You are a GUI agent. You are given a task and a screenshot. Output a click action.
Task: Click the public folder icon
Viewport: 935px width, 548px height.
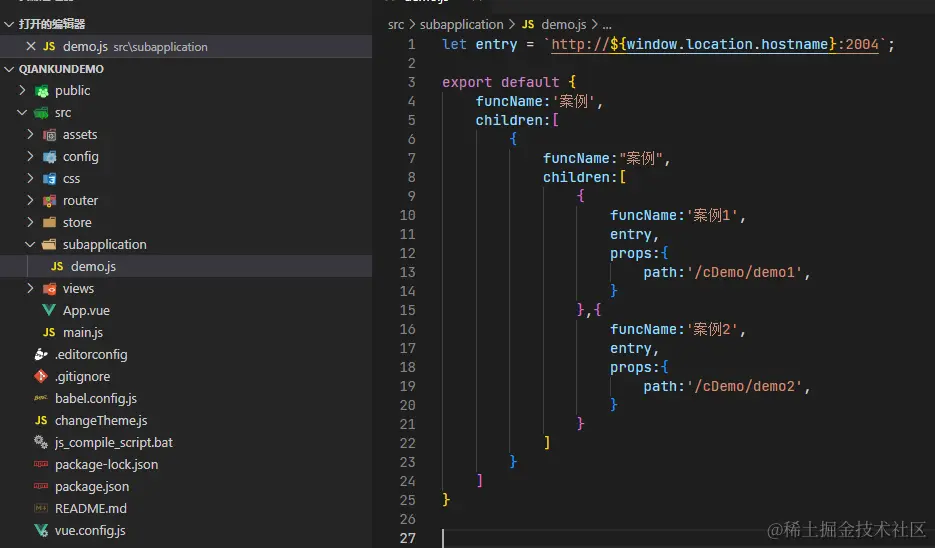pos(42,91)
